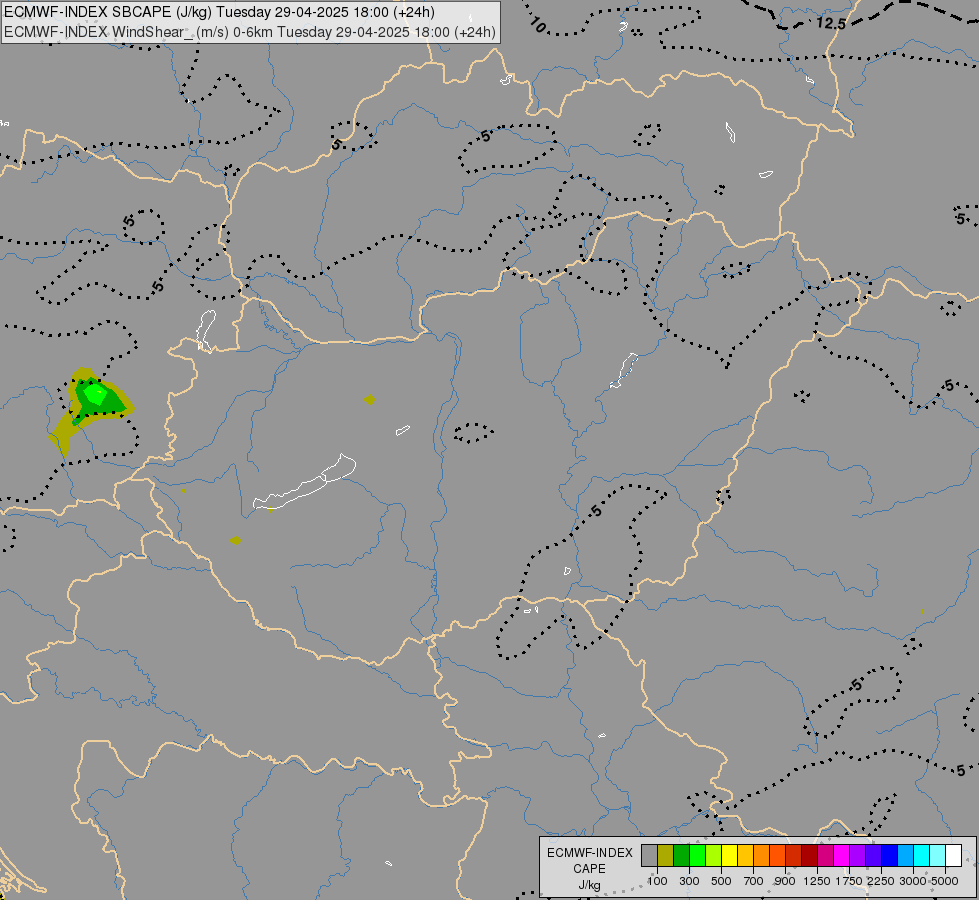Click the bright green CAPE maximum on the map
Viewport: 979px width, 900px height.
point(96,394)
